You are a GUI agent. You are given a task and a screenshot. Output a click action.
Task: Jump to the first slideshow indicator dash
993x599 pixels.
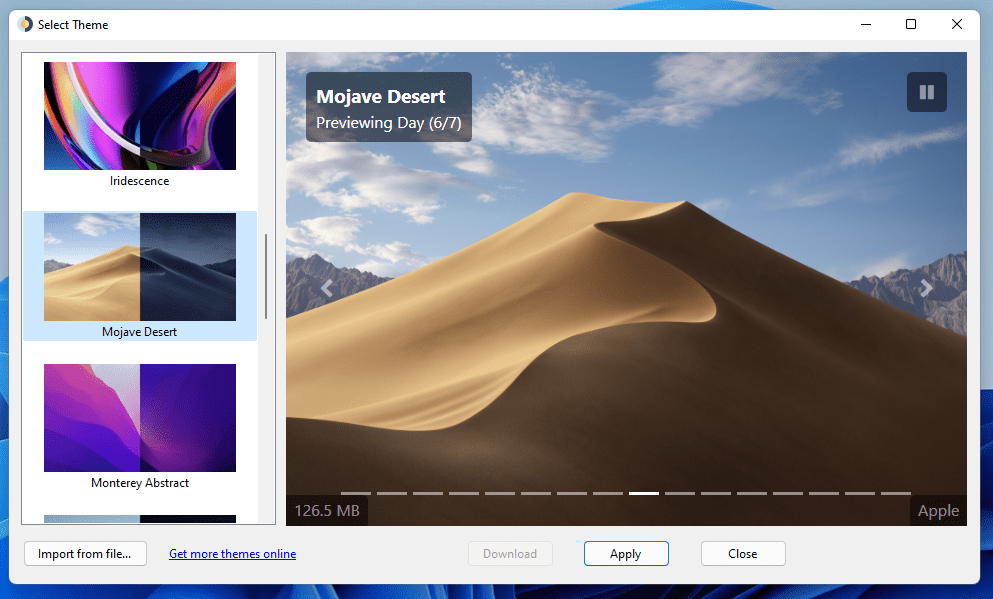coord(356,493)
